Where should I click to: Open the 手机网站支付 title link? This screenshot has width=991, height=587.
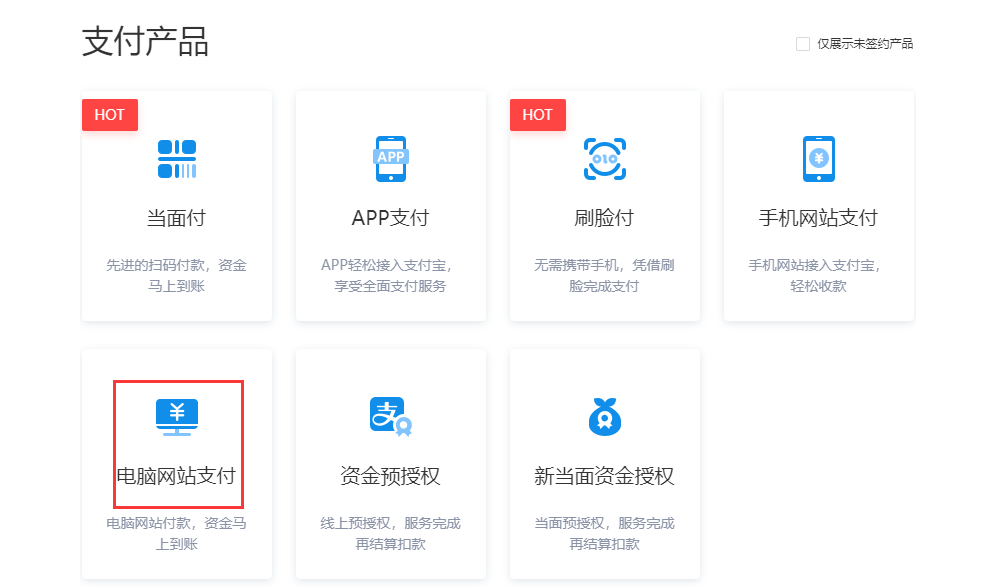click(x=818, y=218)
